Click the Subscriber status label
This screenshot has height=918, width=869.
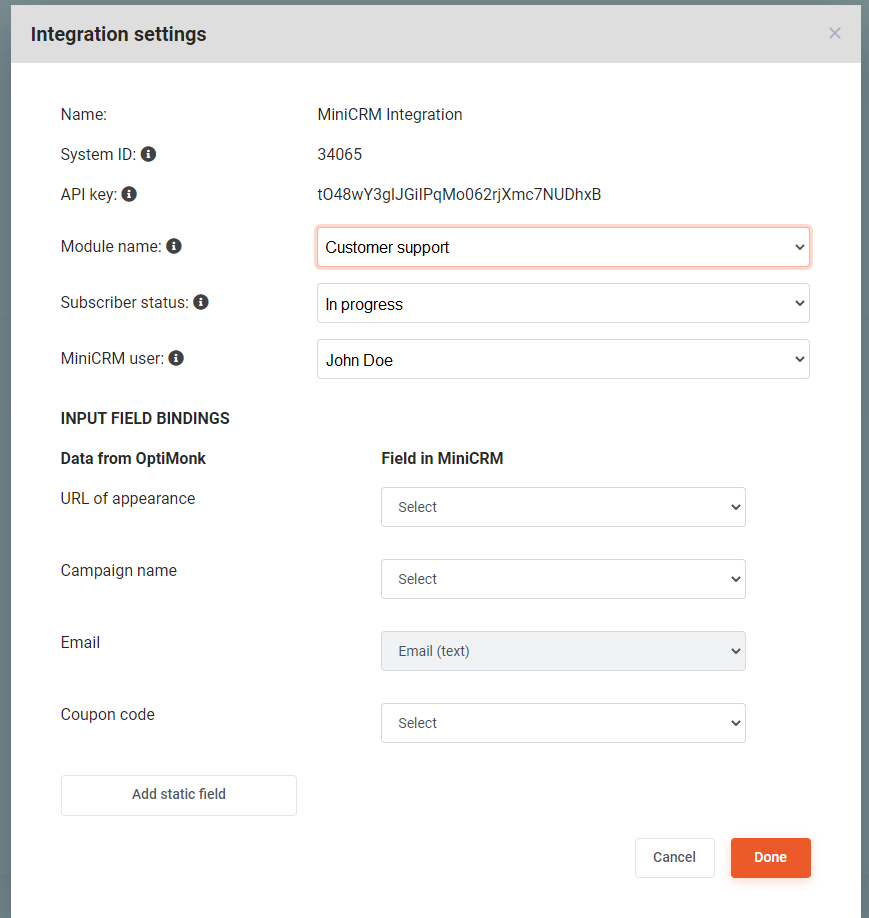(x=125, y=303)
